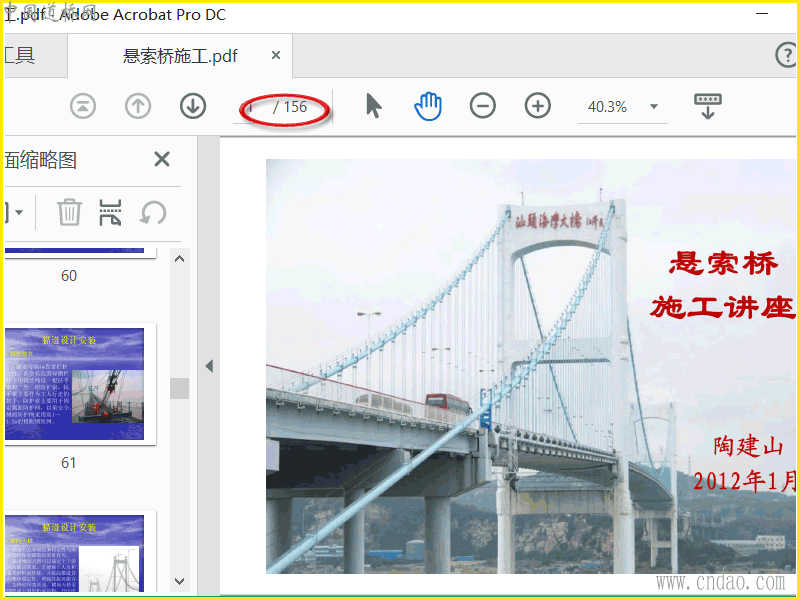This screenshot has height=600, width=800.
Task: Zoom in with plus button
Action: (538, 106)
